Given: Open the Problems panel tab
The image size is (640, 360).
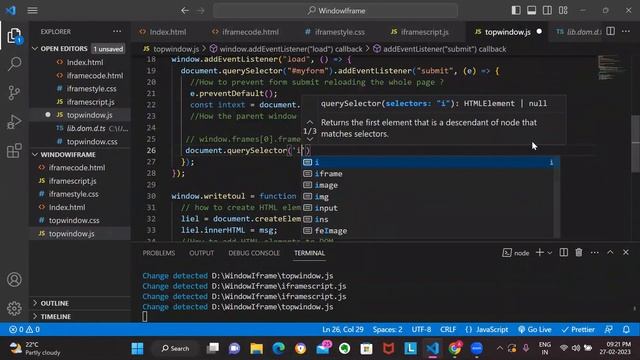Looking at the screenshot, I should (159, 253).
